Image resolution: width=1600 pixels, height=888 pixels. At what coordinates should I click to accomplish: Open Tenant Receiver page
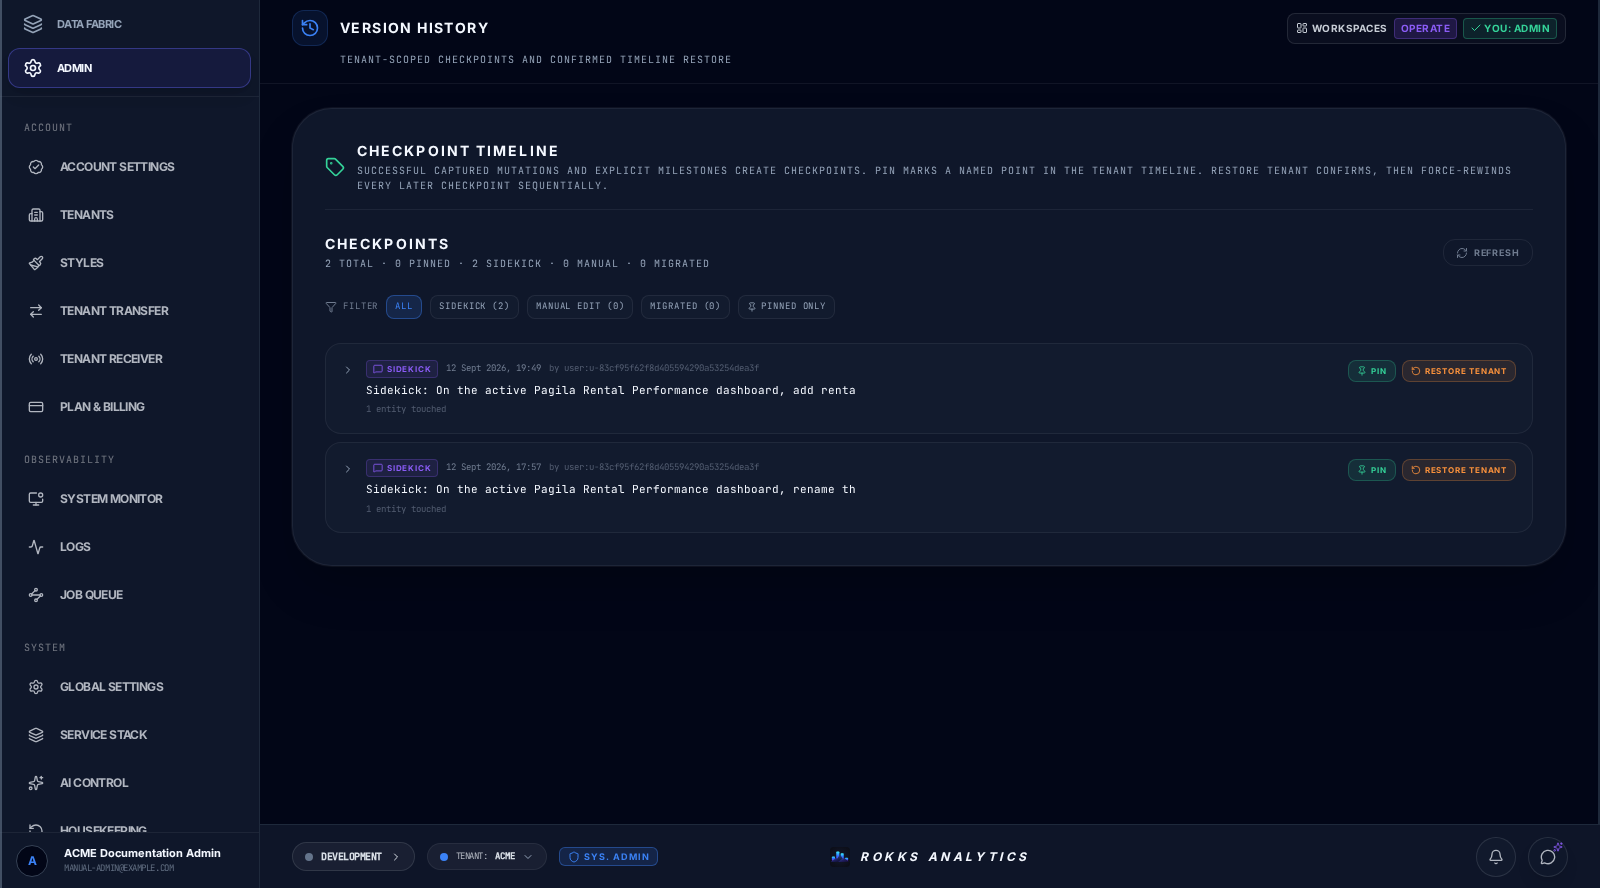[129, 359]
